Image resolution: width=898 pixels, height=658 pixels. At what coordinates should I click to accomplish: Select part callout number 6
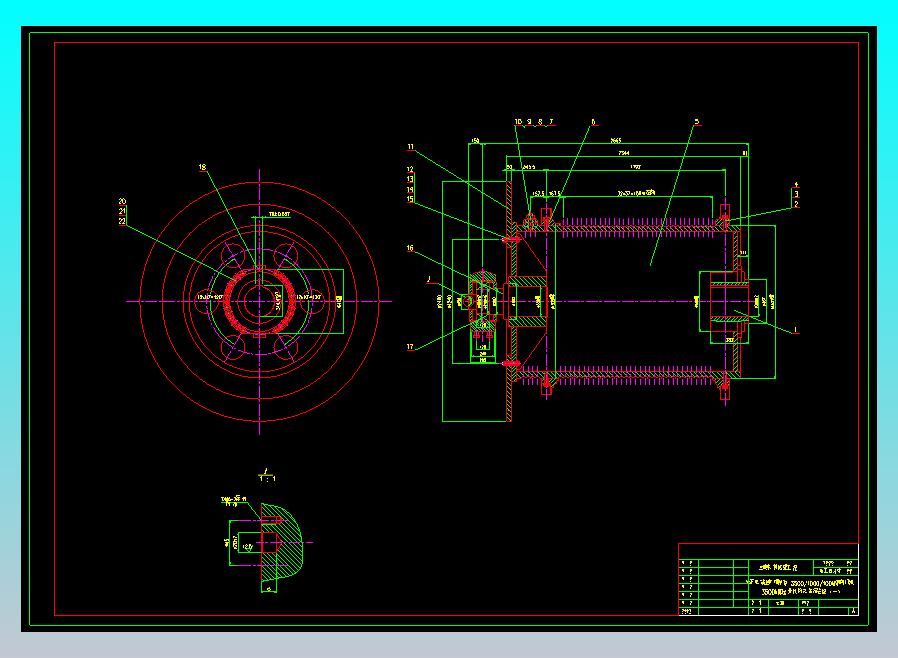pos(593,122)
